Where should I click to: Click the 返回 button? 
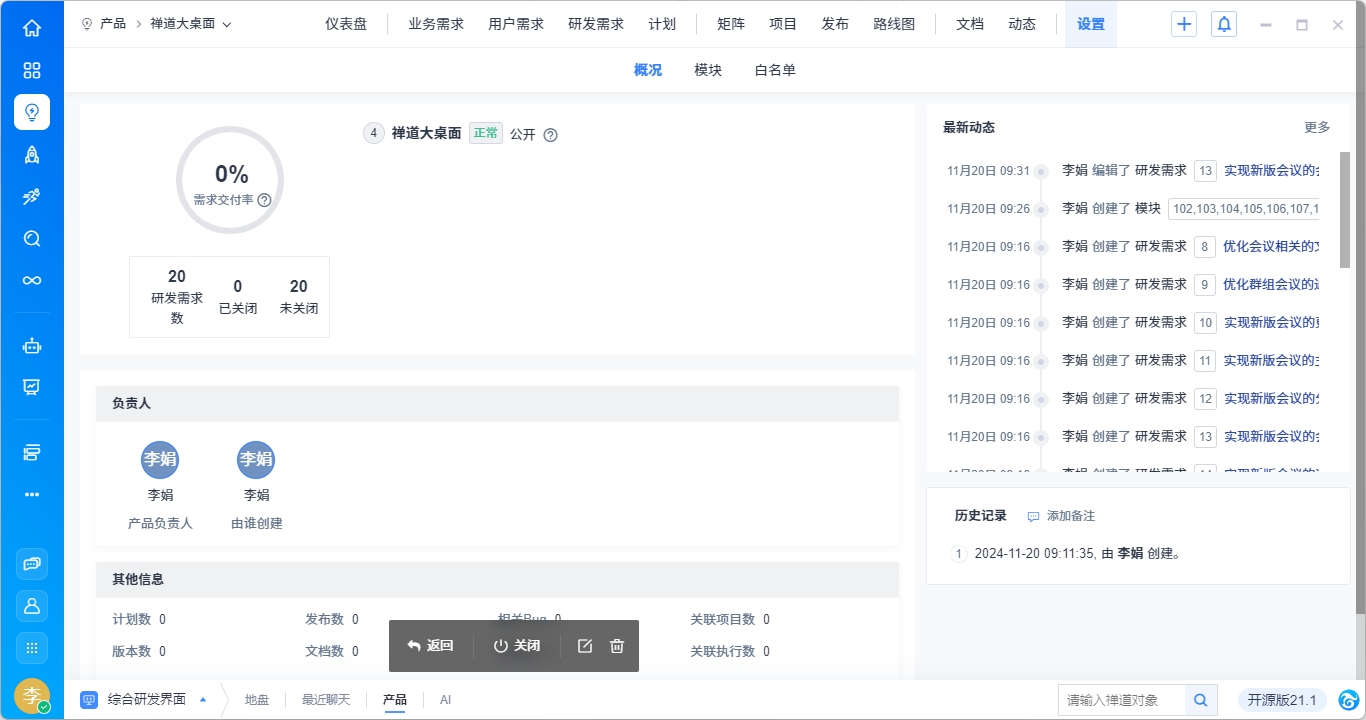pos(431,646)
